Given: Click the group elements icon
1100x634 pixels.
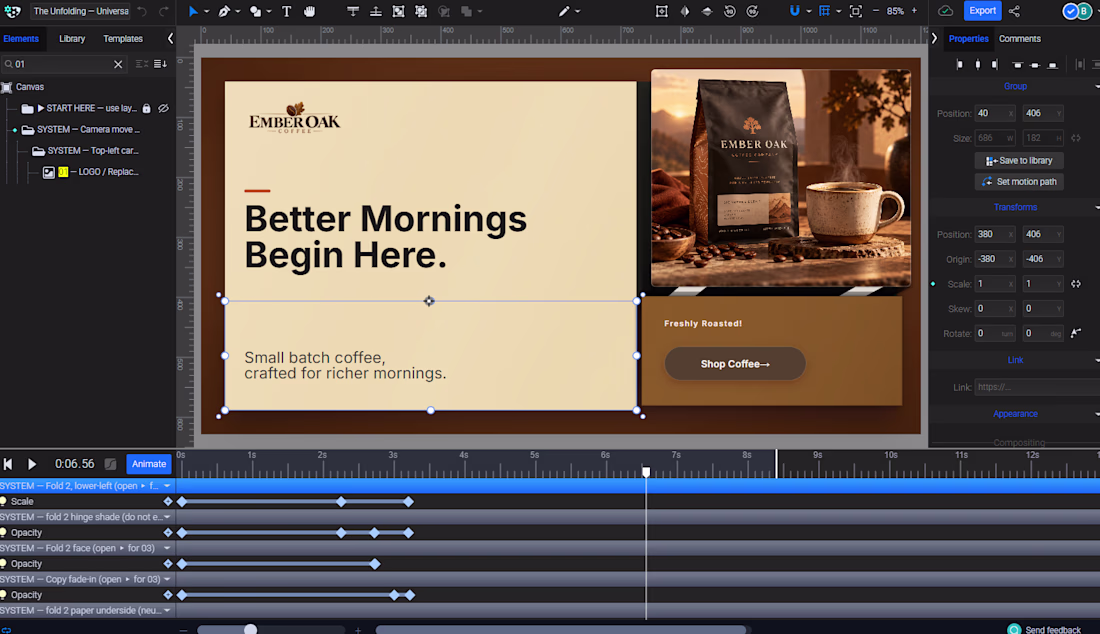Looking at the screenshot, I should click(398, 11).
